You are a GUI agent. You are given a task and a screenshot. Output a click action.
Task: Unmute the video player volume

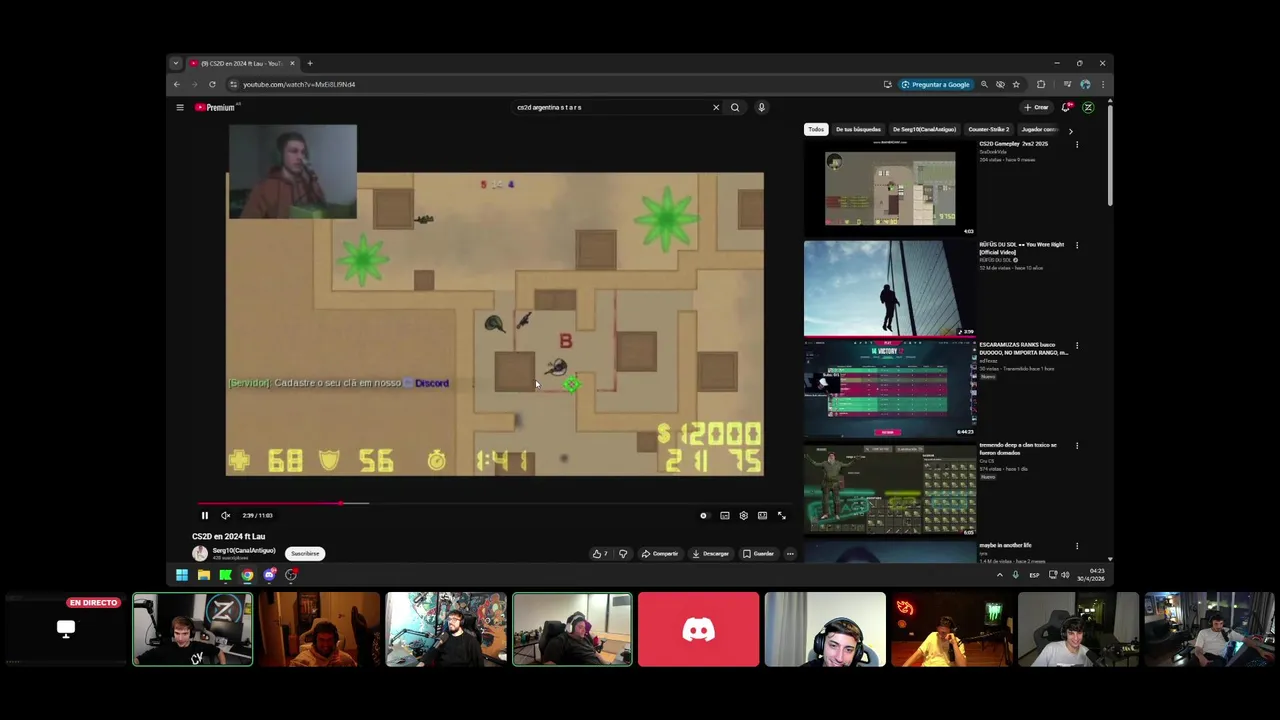(226, 516)
